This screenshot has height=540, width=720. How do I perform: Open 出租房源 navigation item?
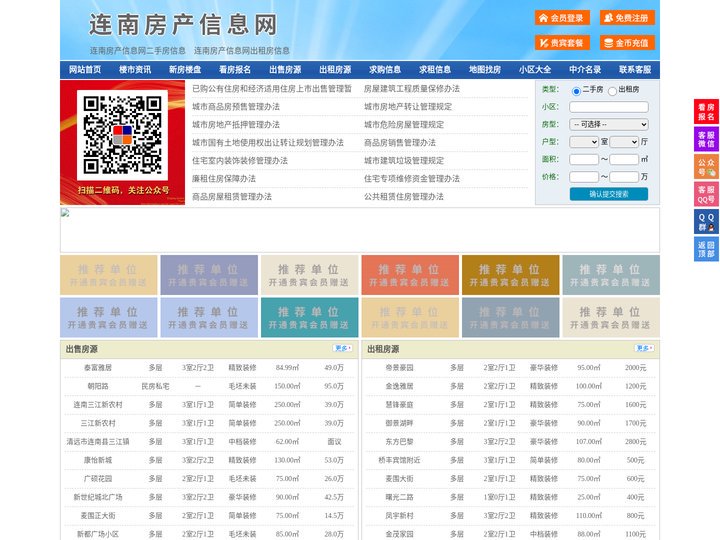coord(335,70)
